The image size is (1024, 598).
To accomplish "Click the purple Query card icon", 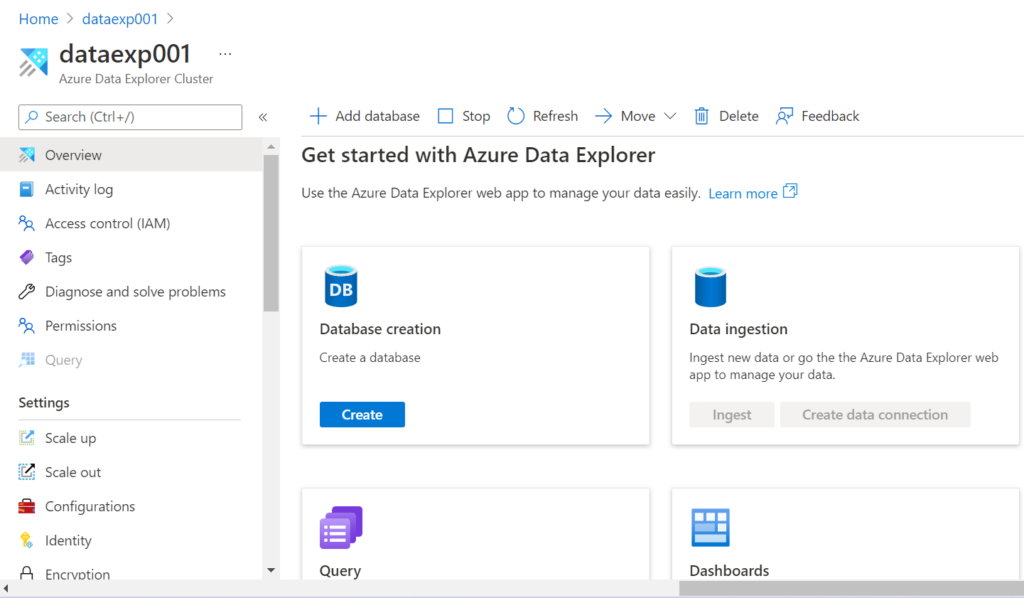I will [x=340, y=528].
